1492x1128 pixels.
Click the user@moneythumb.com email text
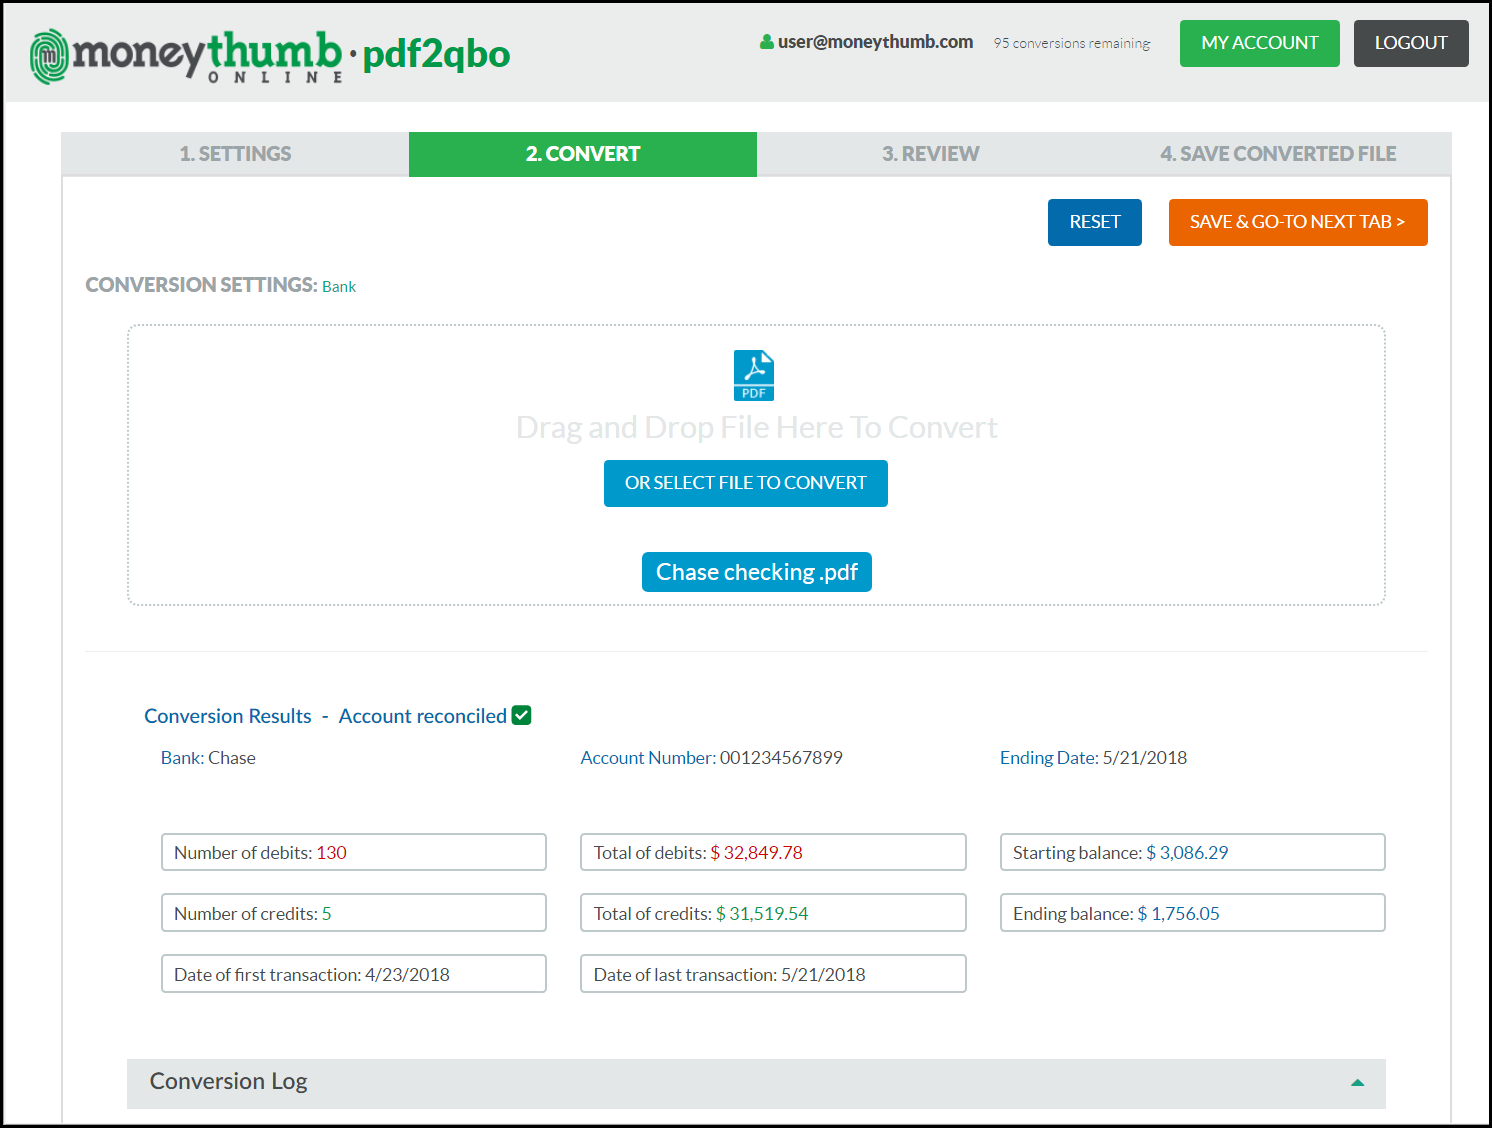875,42
